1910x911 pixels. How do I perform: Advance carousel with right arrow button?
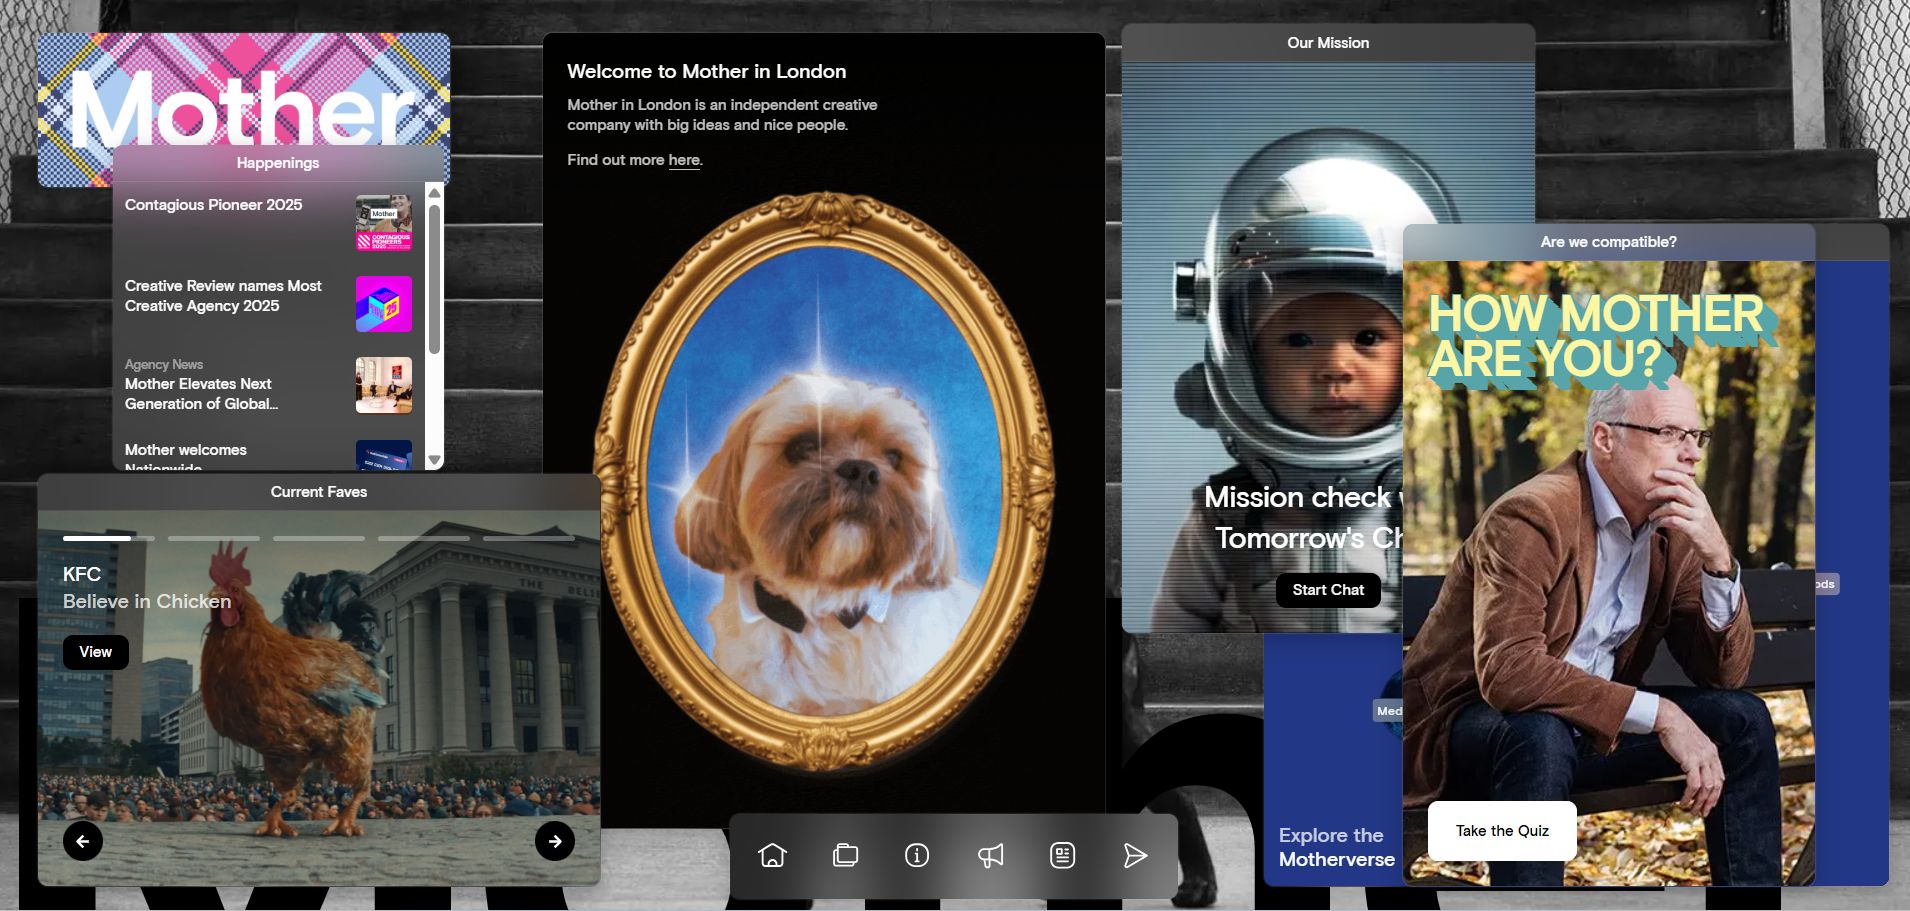pos(555,841)
